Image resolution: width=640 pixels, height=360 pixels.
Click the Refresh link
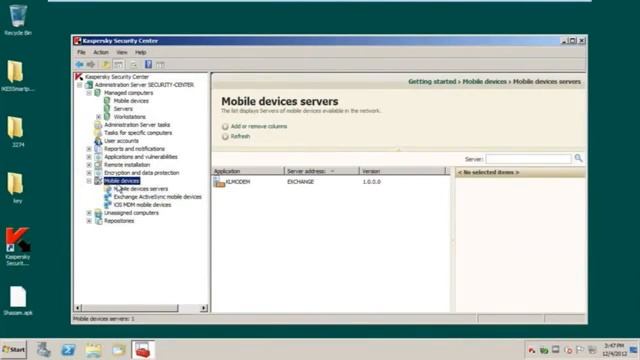tap(240, 136)
